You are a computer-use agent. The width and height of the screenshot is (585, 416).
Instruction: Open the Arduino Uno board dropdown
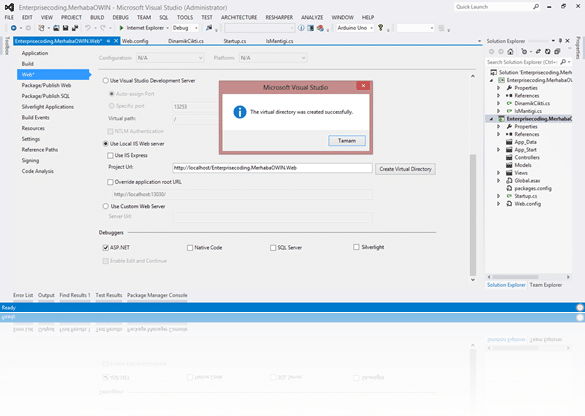355,28
